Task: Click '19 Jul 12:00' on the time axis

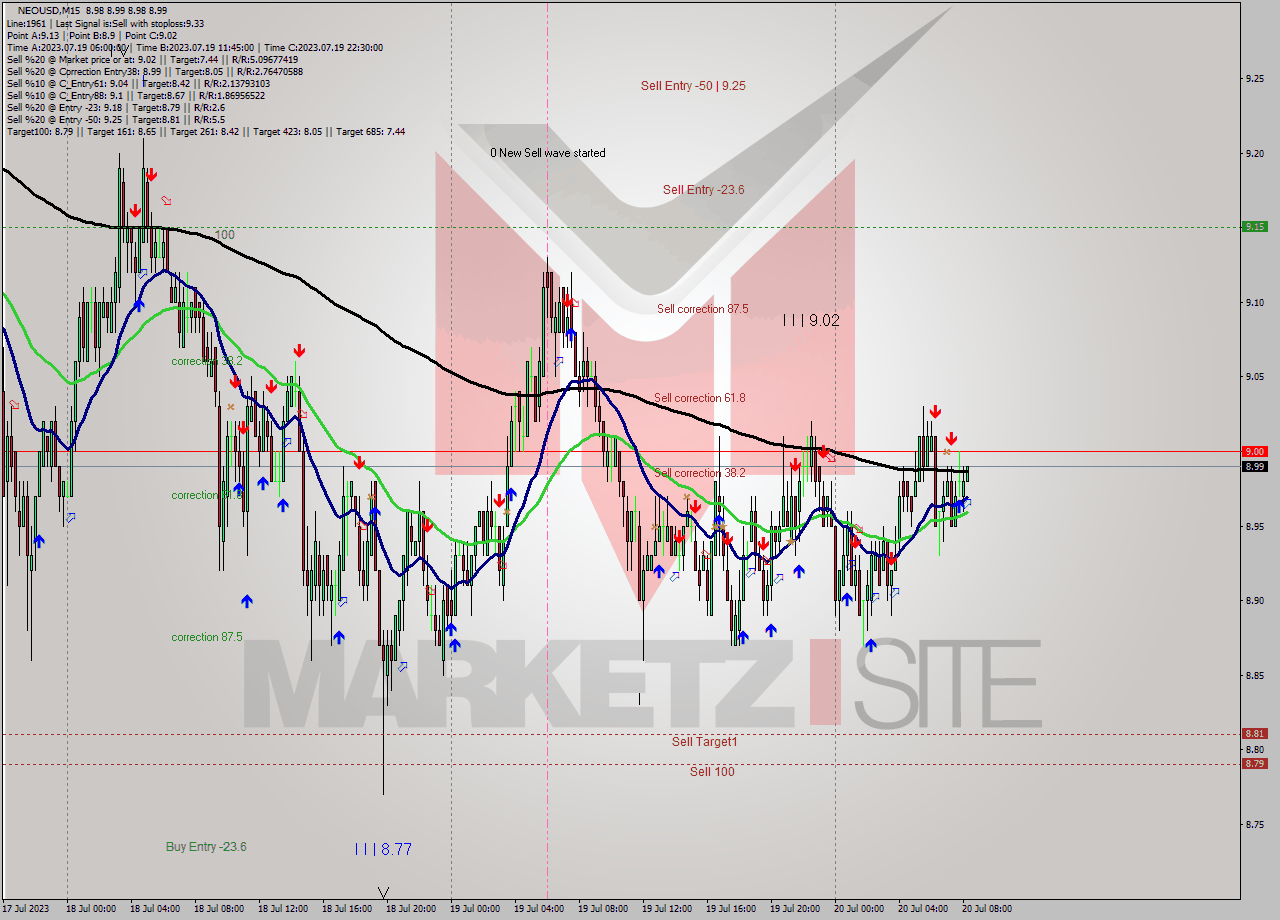Action: [667, 909]
